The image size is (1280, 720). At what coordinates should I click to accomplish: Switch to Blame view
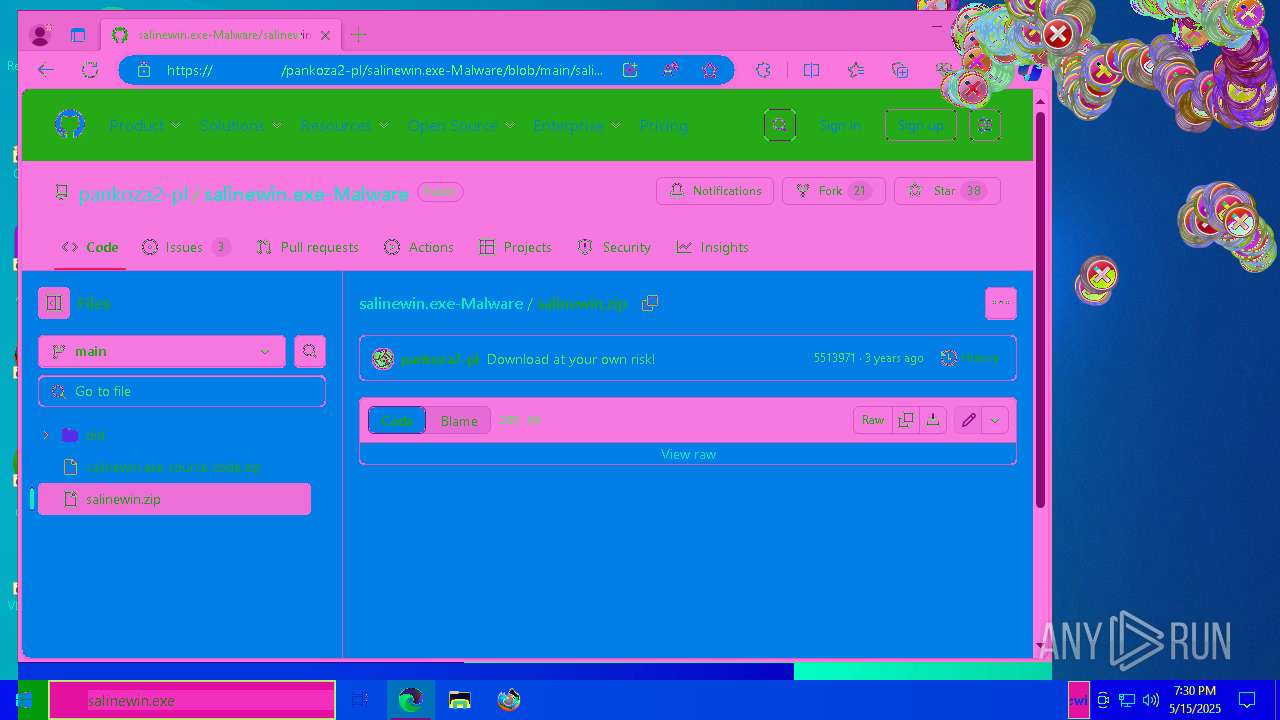coord(459,421)
